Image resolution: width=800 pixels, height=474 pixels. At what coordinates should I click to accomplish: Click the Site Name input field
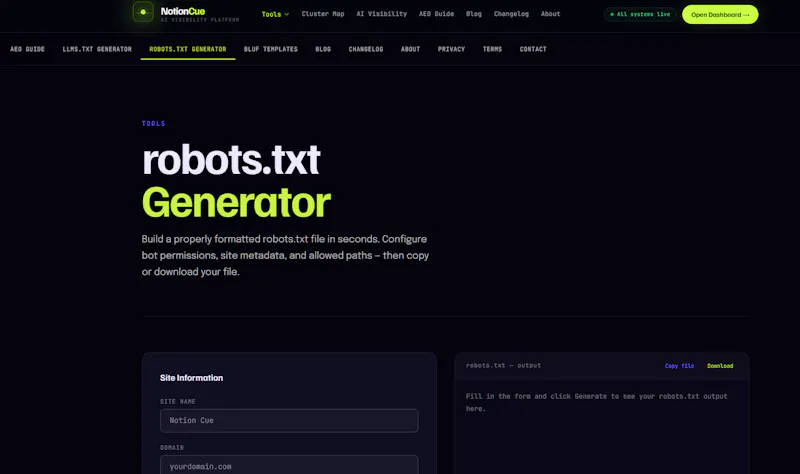289,420
